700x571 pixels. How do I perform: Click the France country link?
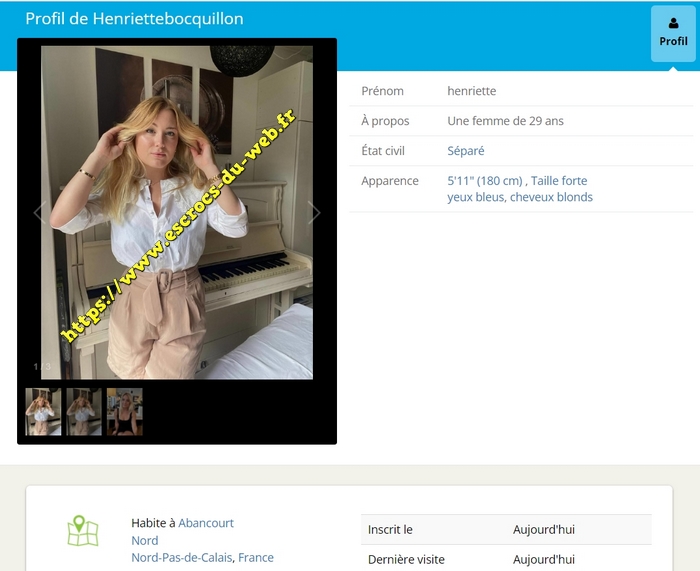256,557
